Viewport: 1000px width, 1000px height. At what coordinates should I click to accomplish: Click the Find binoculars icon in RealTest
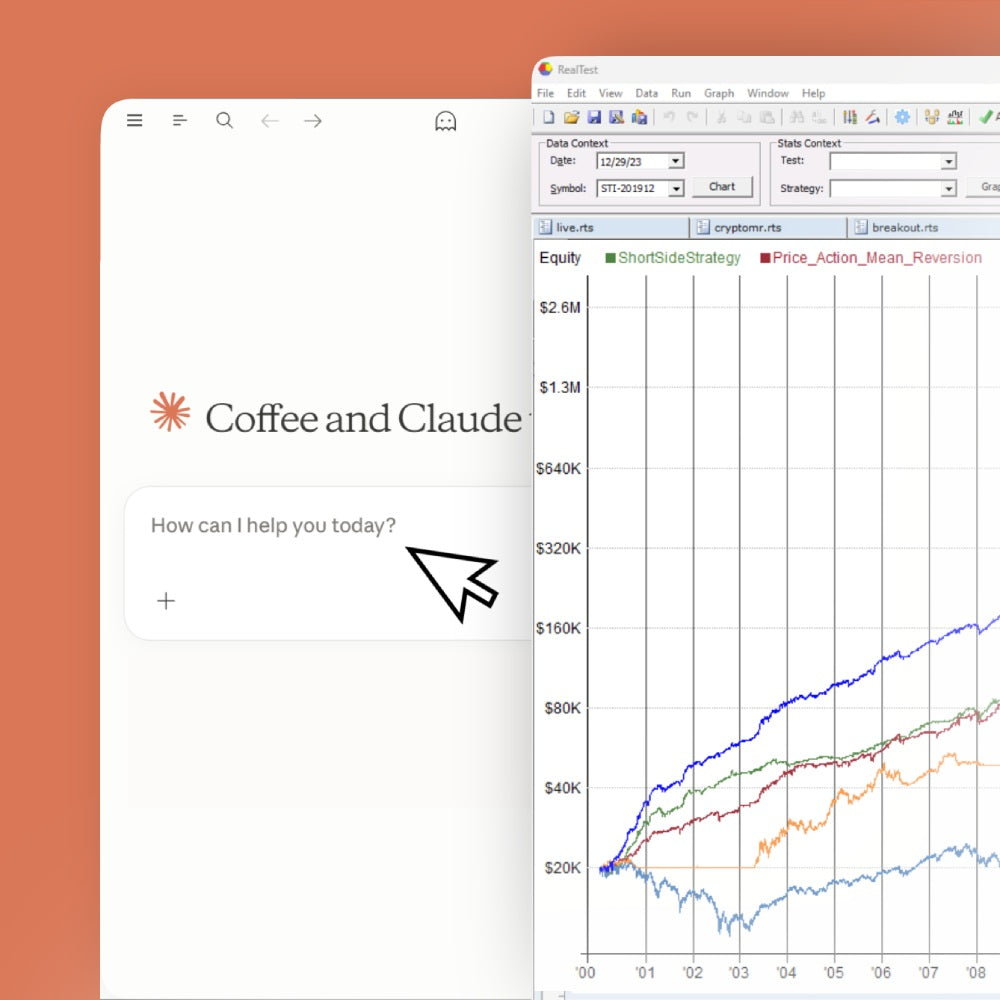click(x=797, y=117)
